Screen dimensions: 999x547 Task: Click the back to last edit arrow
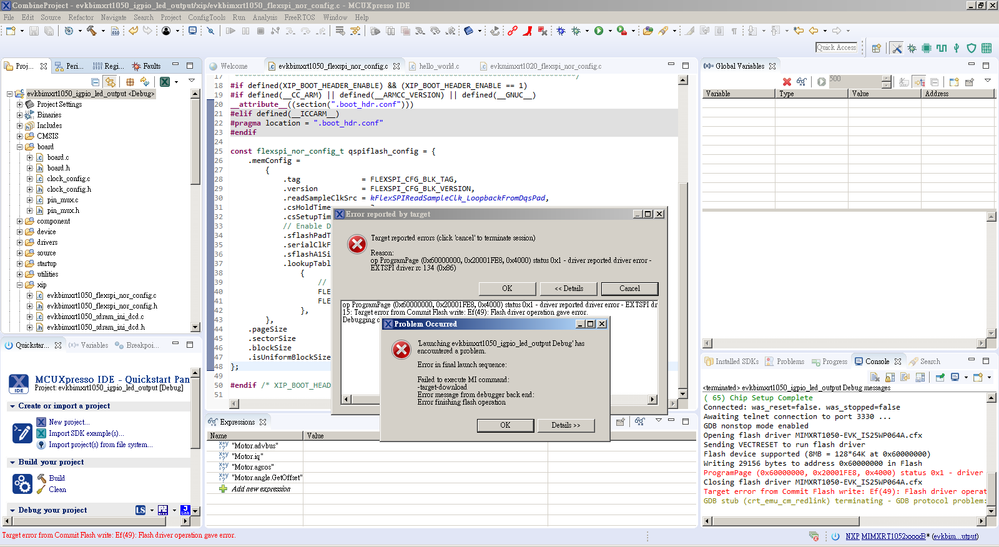tap(799, 30)
